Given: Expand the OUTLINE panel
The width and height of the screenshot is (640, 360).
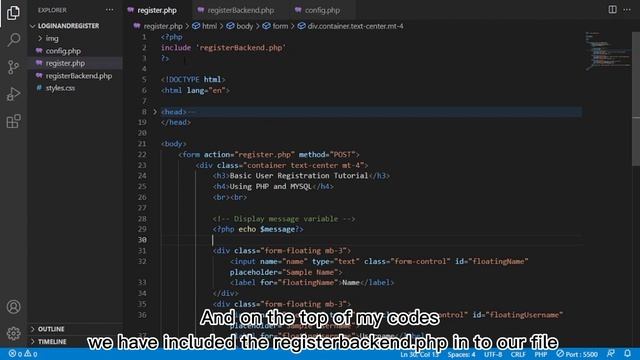Looking at the screenshot, I should [51, 329].
